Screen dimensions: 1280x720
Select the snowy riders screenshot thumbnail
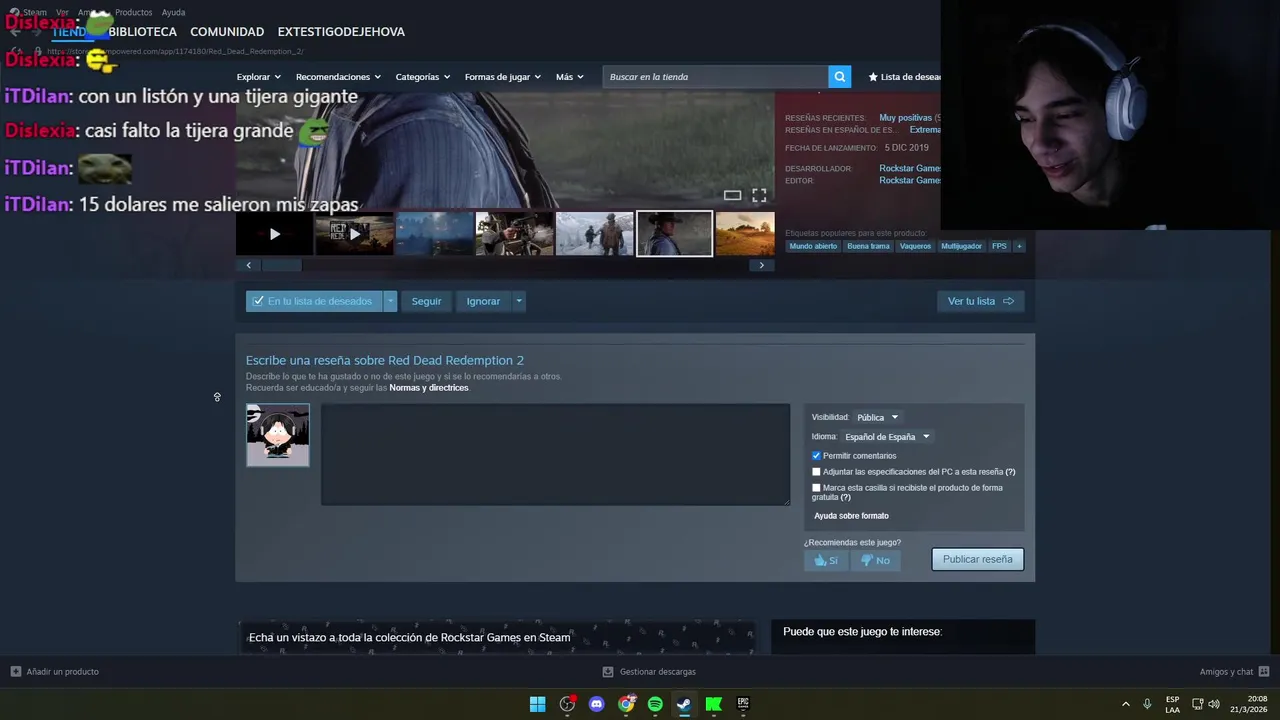[594, 234]
